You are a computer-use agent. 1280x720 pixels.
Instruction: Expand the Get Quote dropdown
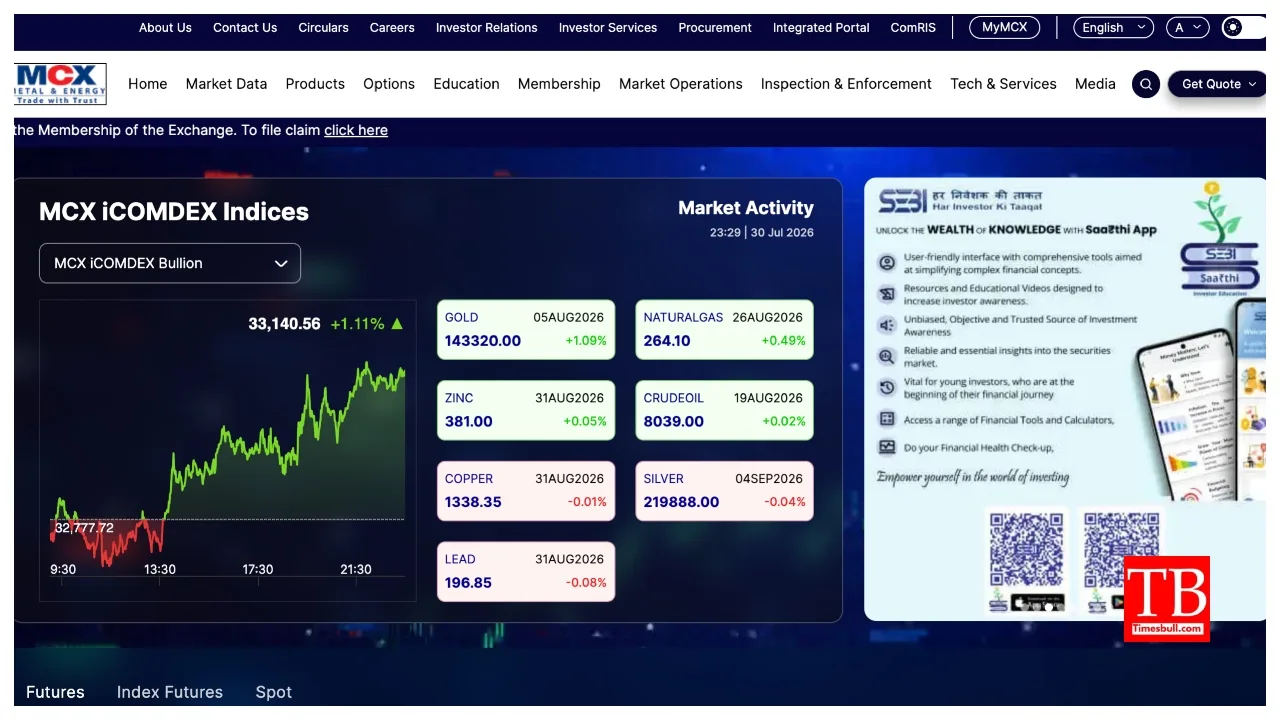coord(1217,84)
